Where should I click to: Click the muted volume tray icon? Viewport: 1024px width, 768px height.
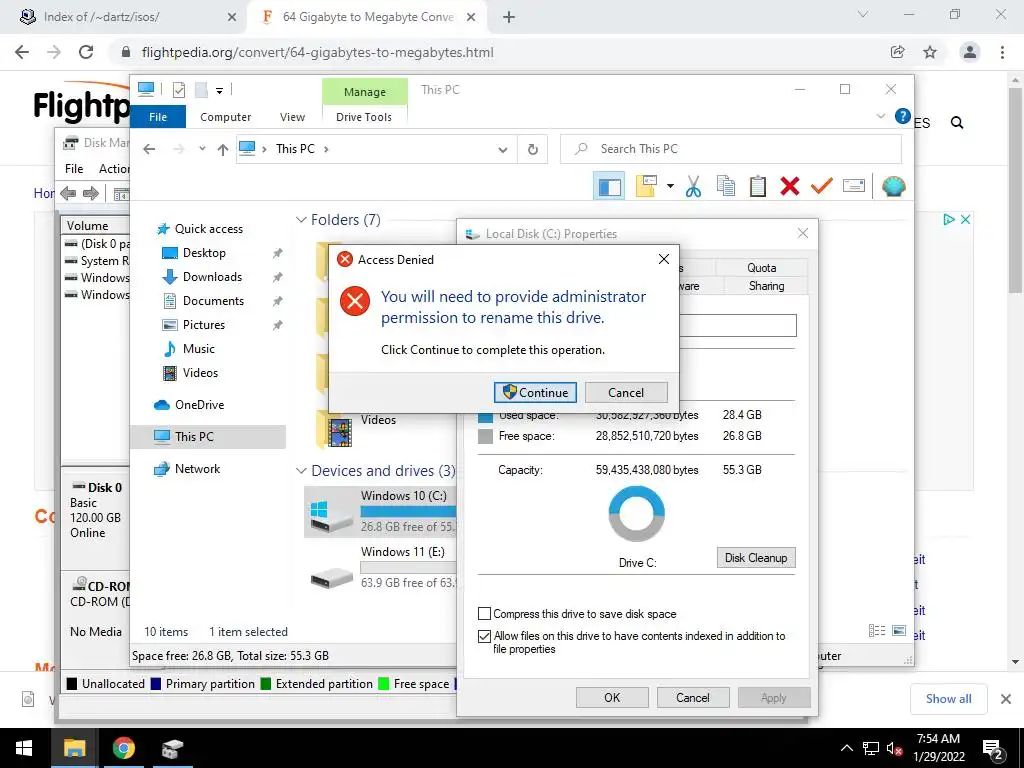click(x=894, y=749)
